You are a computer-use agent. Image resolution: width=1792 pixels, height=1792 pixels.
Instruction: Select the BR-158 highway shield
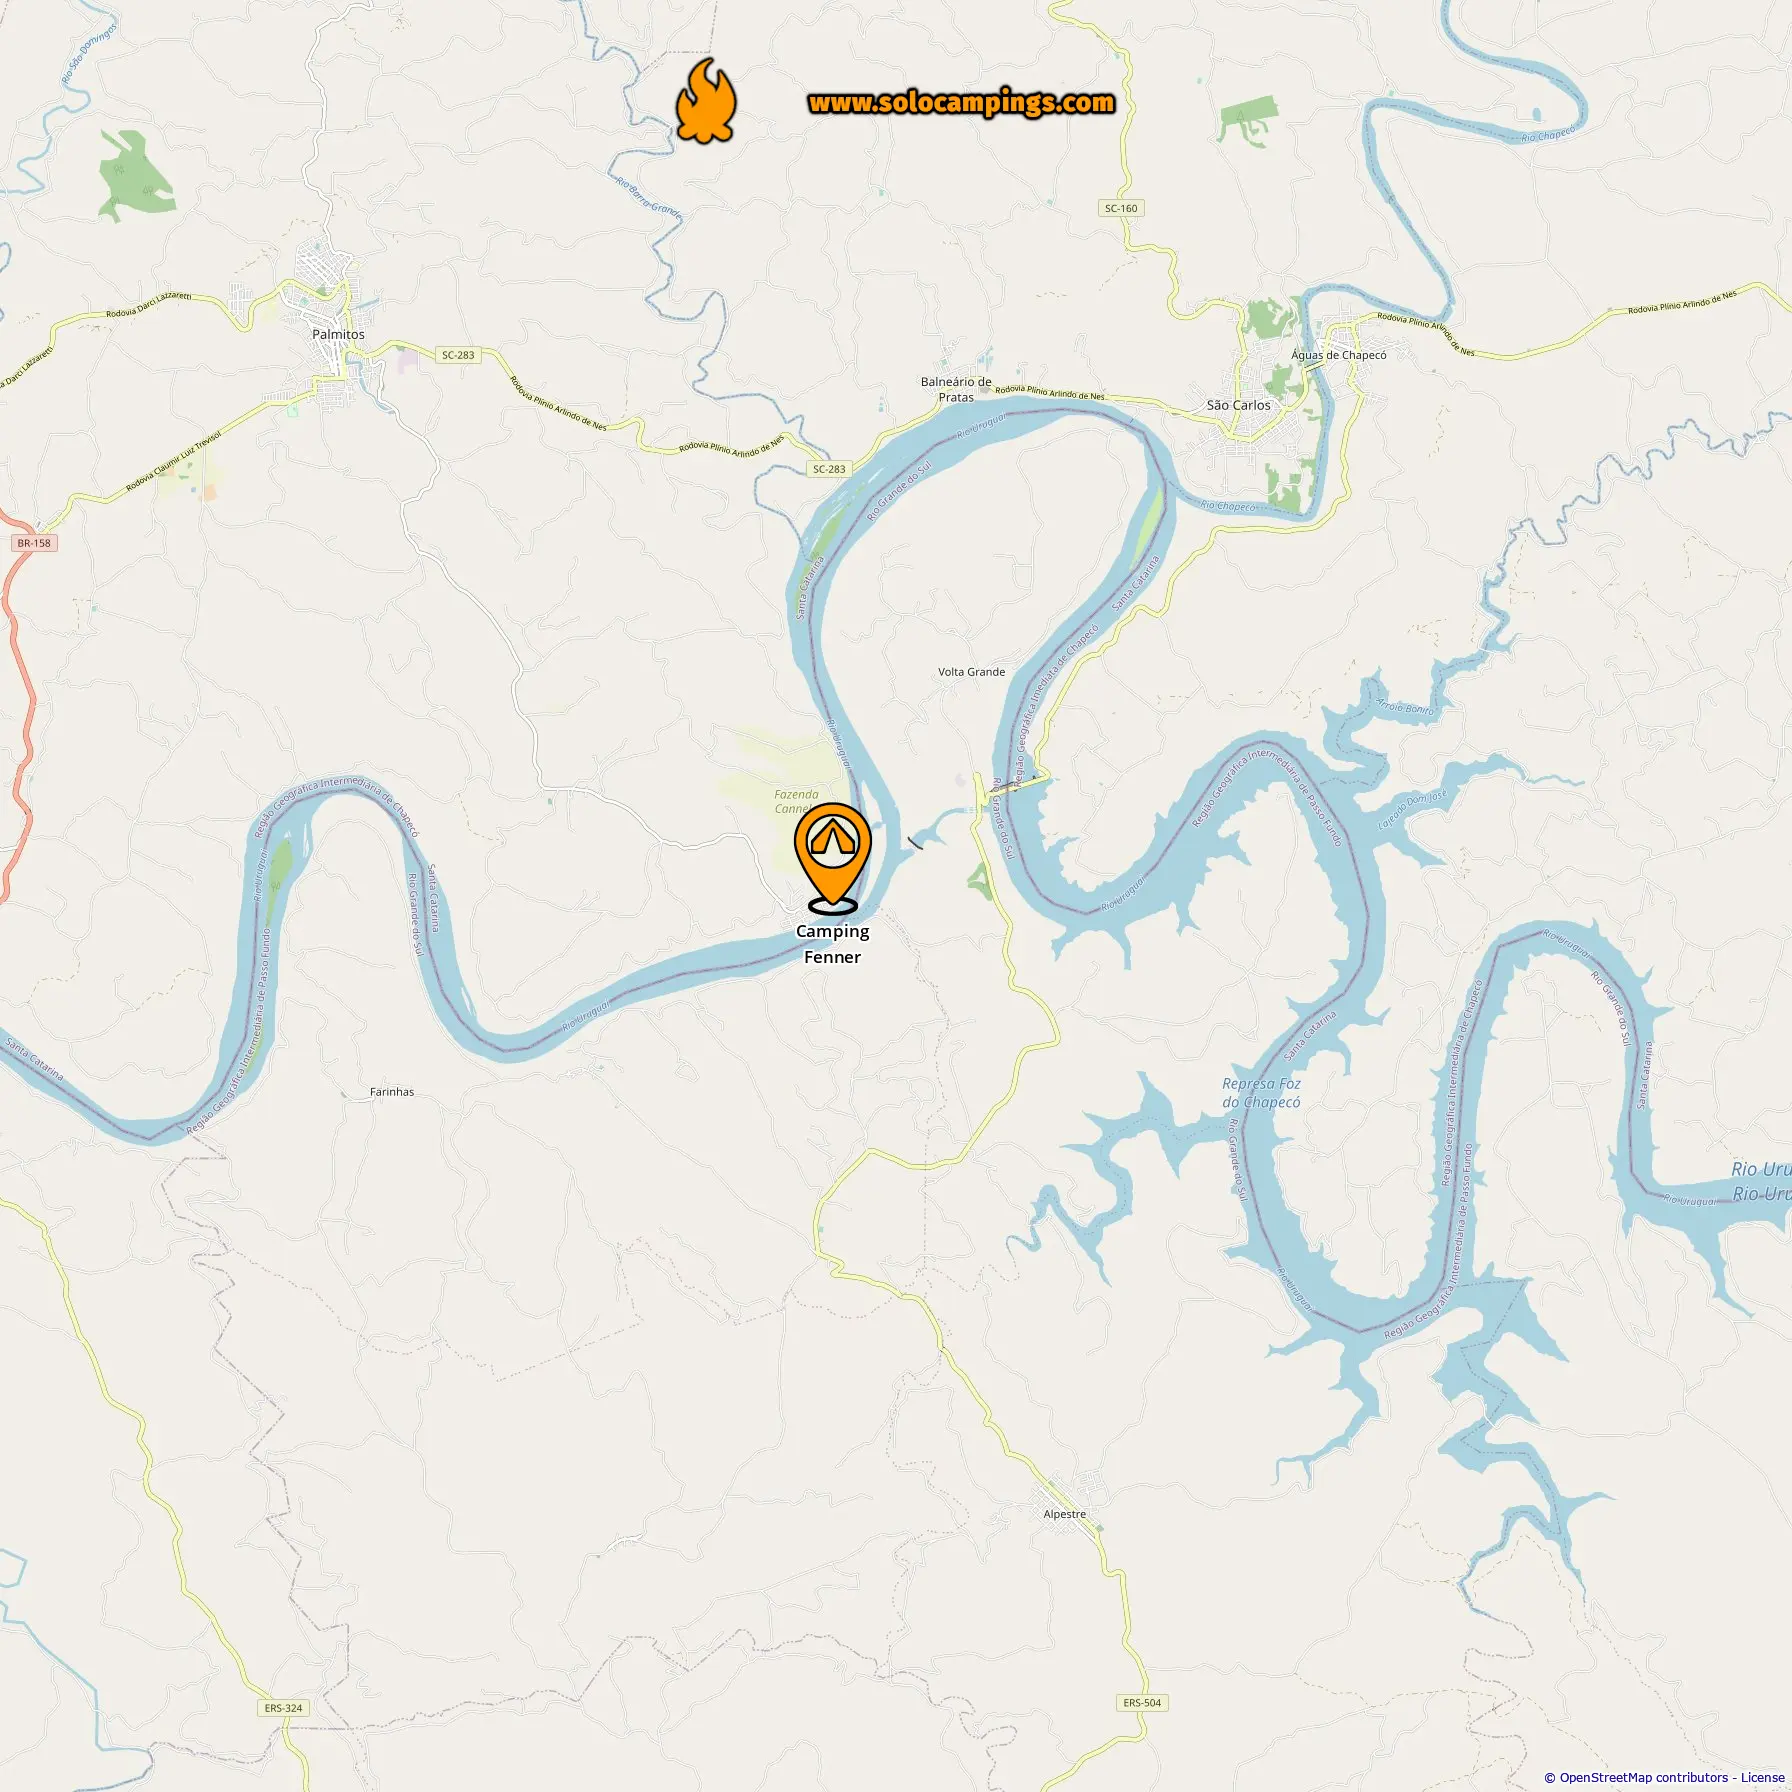[34, 543]
